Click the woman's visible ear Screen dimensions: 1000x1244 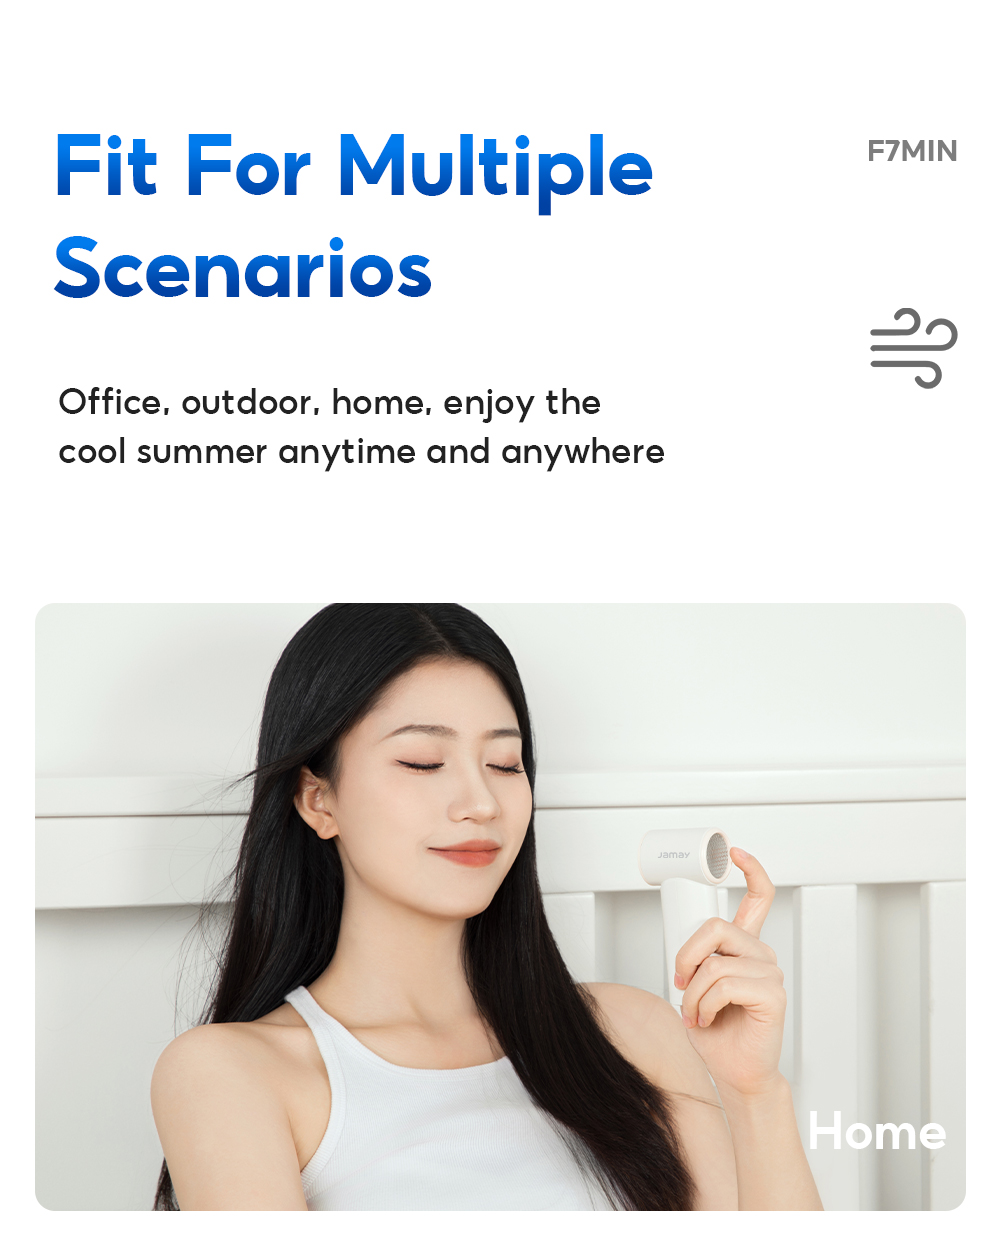(x=316, y=802)
